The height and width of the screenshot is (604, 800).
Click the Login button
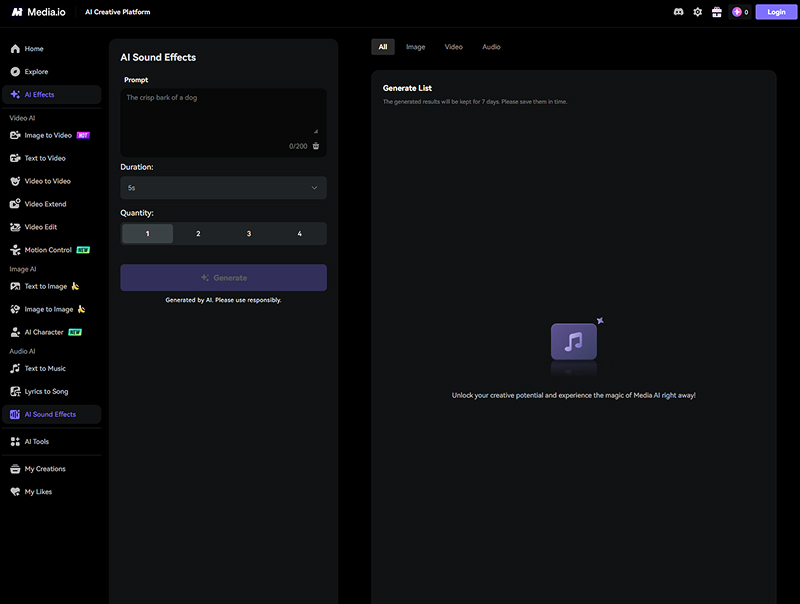click(776, 12)
